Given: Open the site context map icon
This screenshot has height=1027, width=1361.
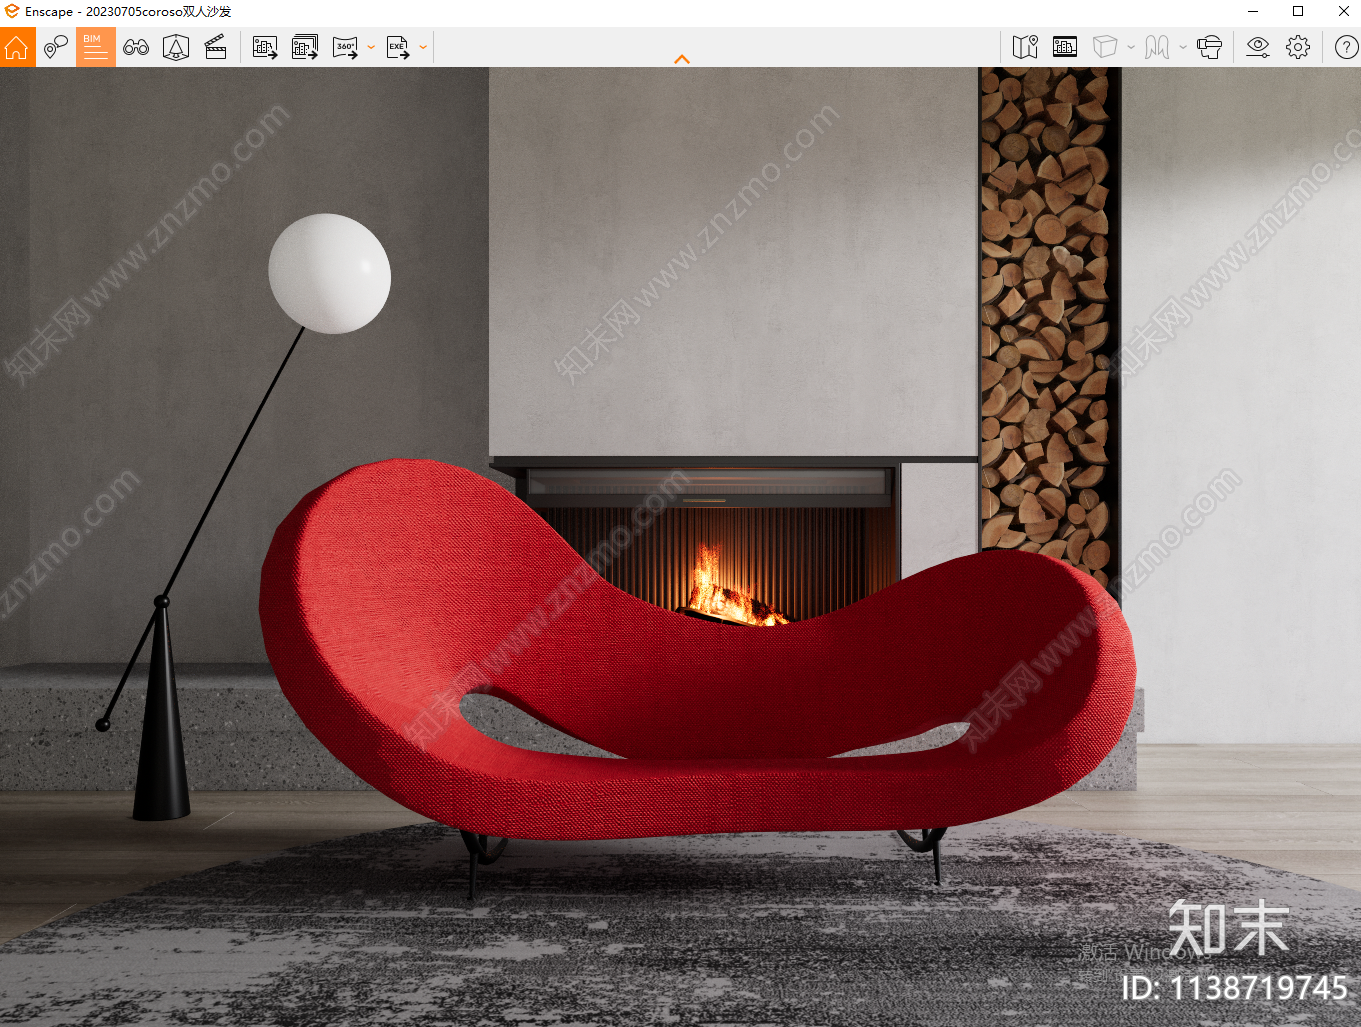Looking at the screenshot, I should pyautogui.click(x=1025, y=47).
